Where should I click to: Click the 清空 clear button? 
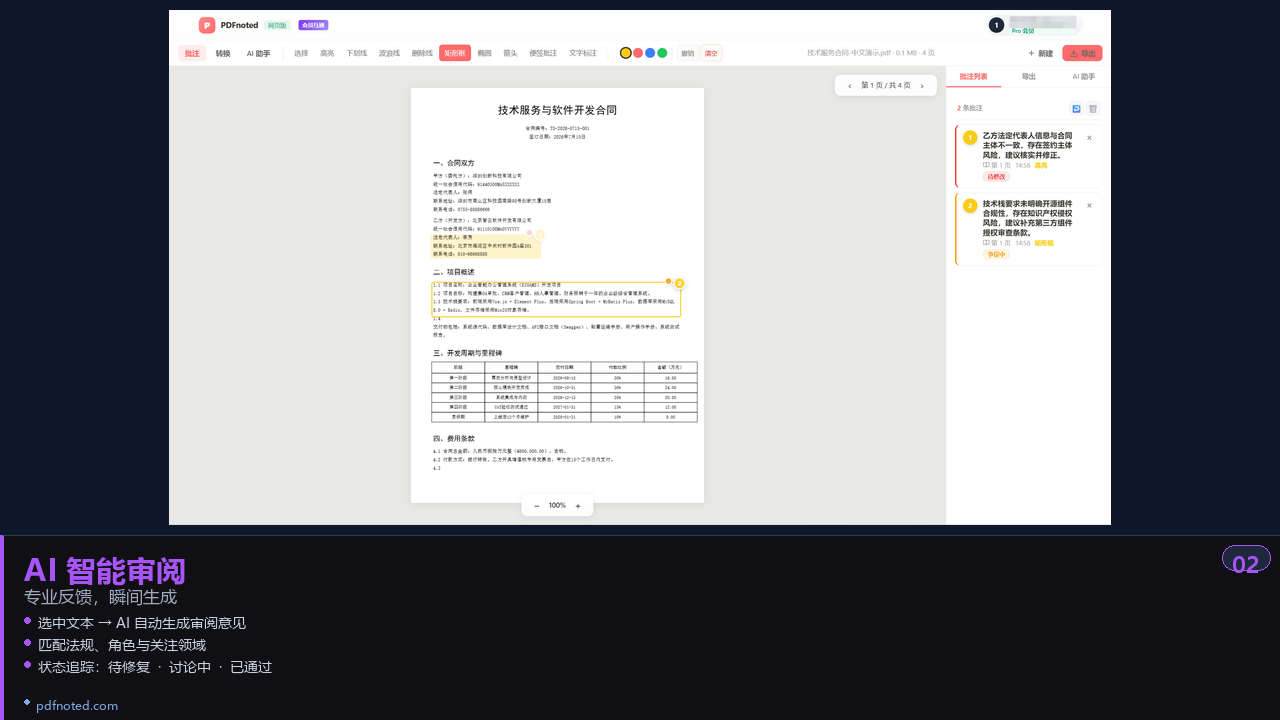click(711, 53)
